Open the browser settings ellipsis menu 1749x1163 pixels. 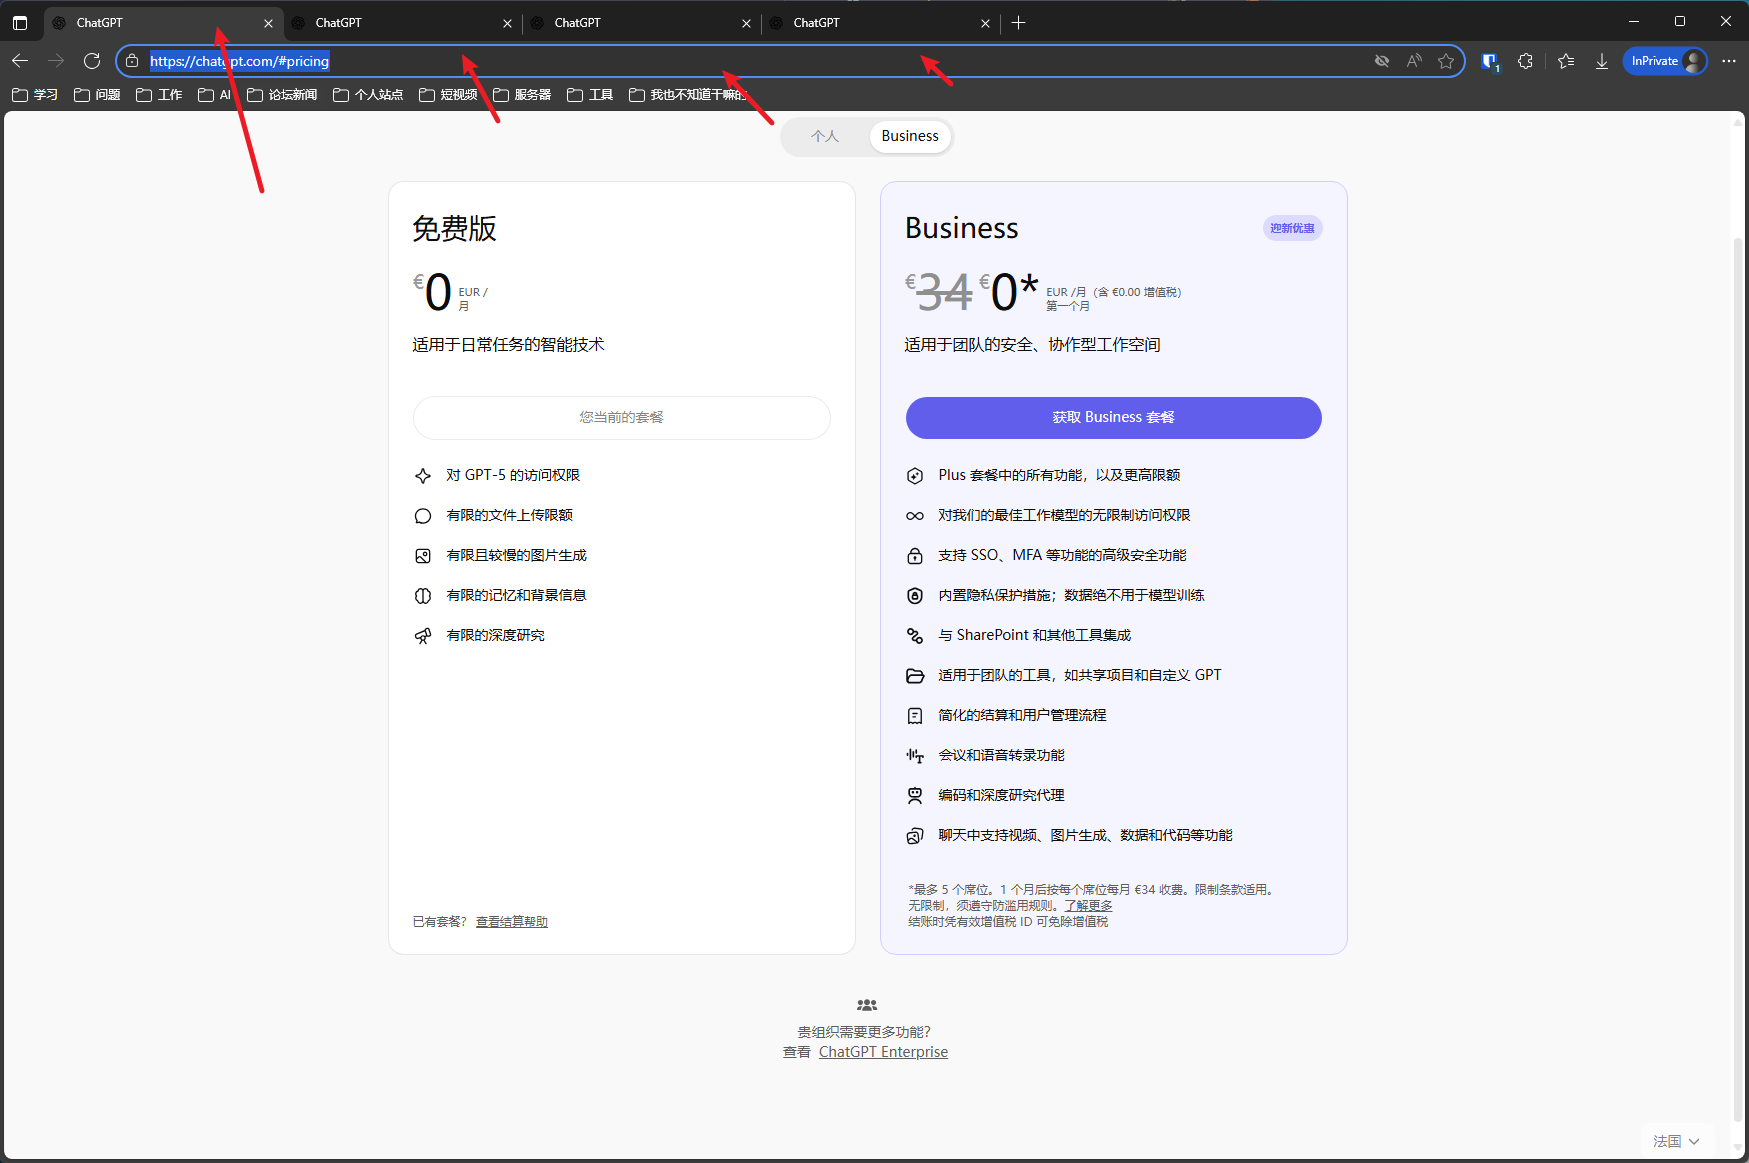point(1729,62)
